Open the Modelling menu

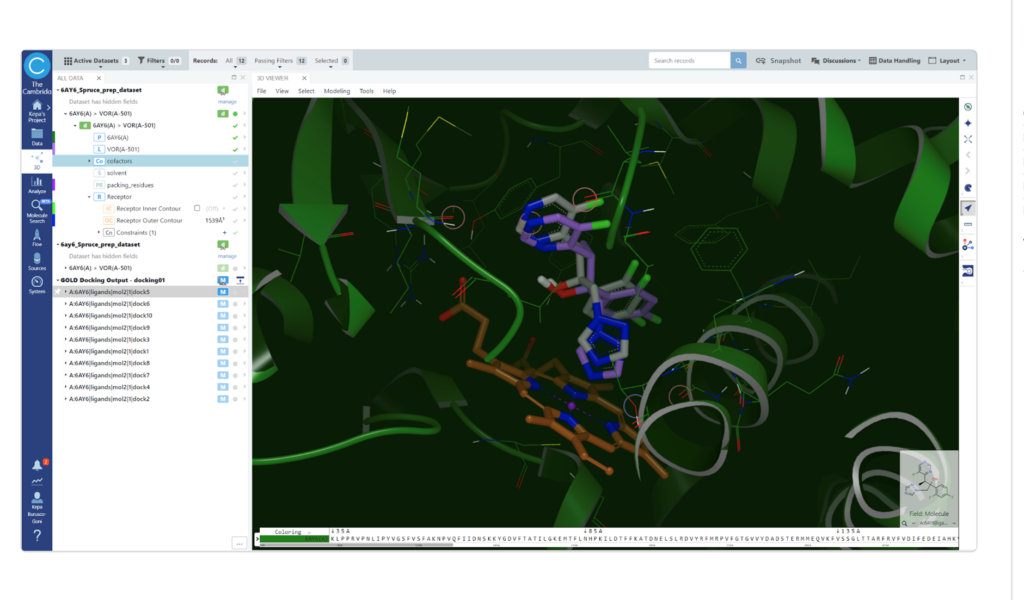coord(336,91)
